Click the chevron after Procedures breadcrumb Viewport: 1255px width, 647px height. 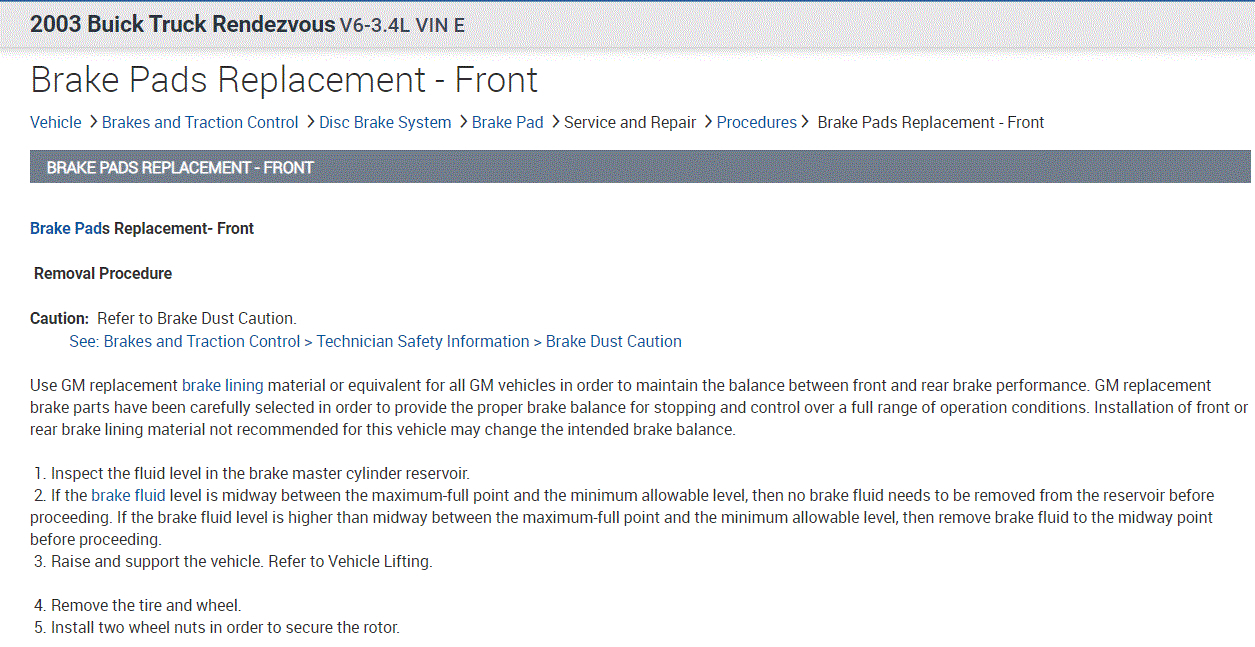804,122
